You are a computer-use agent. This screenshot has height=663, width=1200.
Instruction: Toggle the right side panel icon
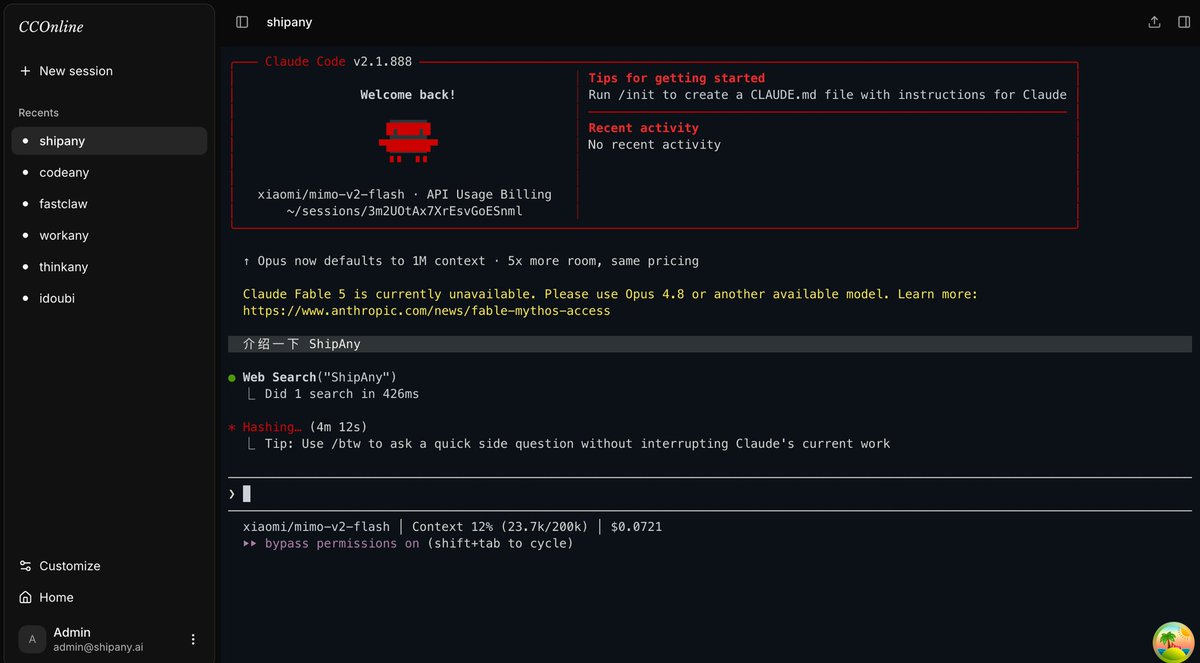coord(1184,22)
